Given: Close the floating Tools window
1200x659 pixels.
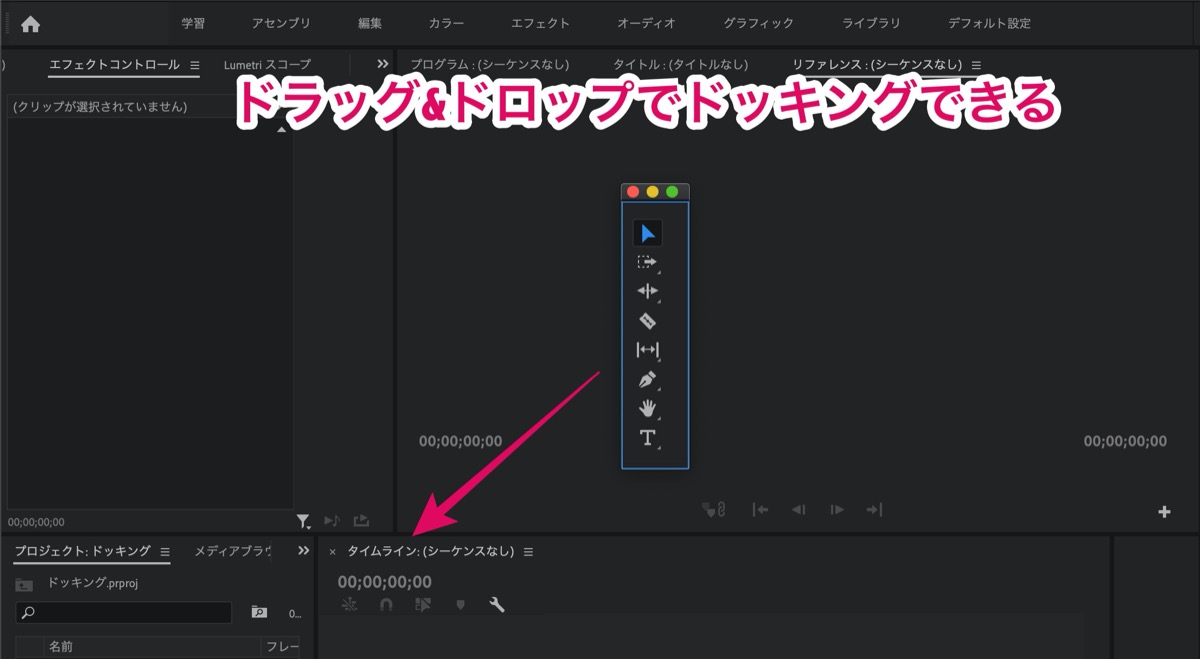Looking at the screenshot, I should pos(633,191).
